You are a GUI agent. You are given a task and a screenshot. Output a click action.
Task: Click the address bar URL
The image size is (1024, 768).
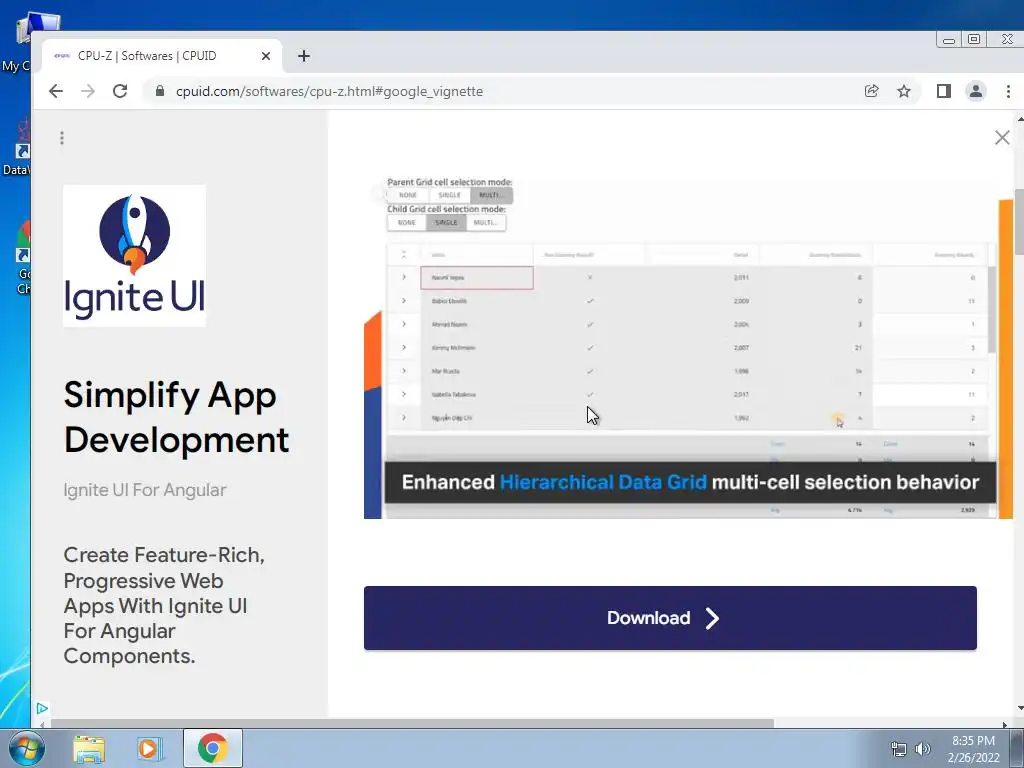coord(329,91)
